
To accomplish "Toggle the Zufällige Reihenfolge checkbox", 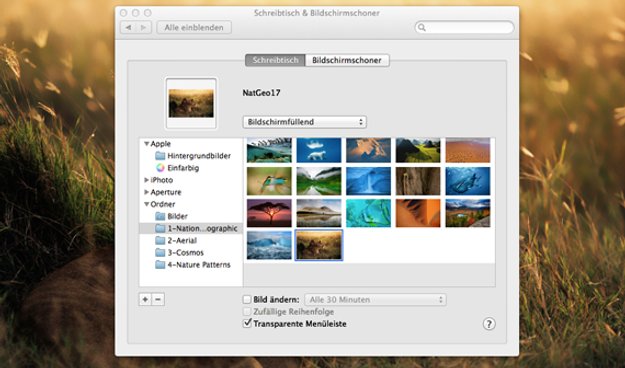I will [247, 311].
